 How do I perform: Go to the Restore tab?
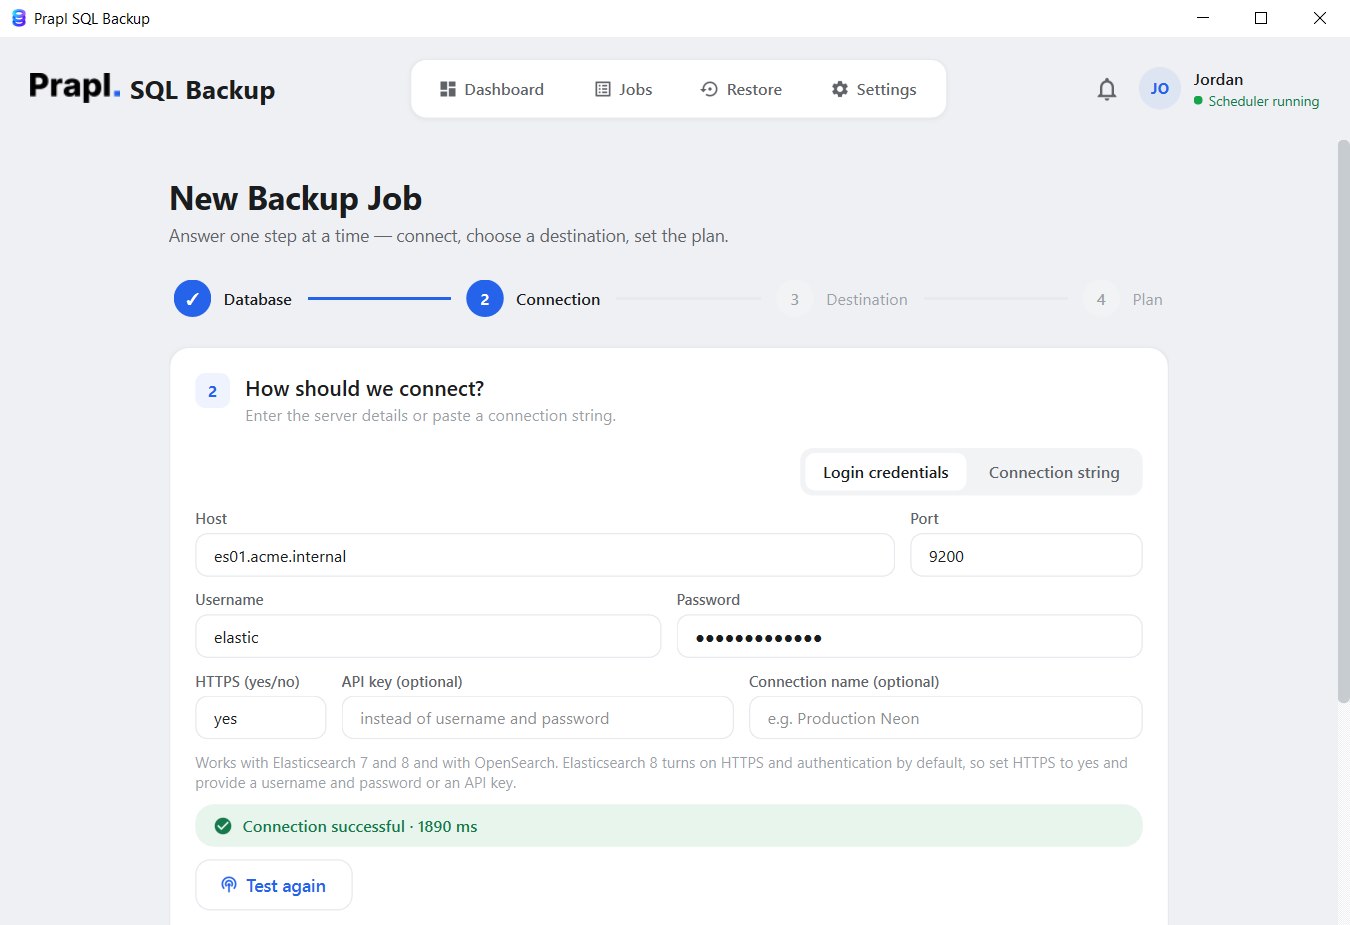[x=741, y=89]
